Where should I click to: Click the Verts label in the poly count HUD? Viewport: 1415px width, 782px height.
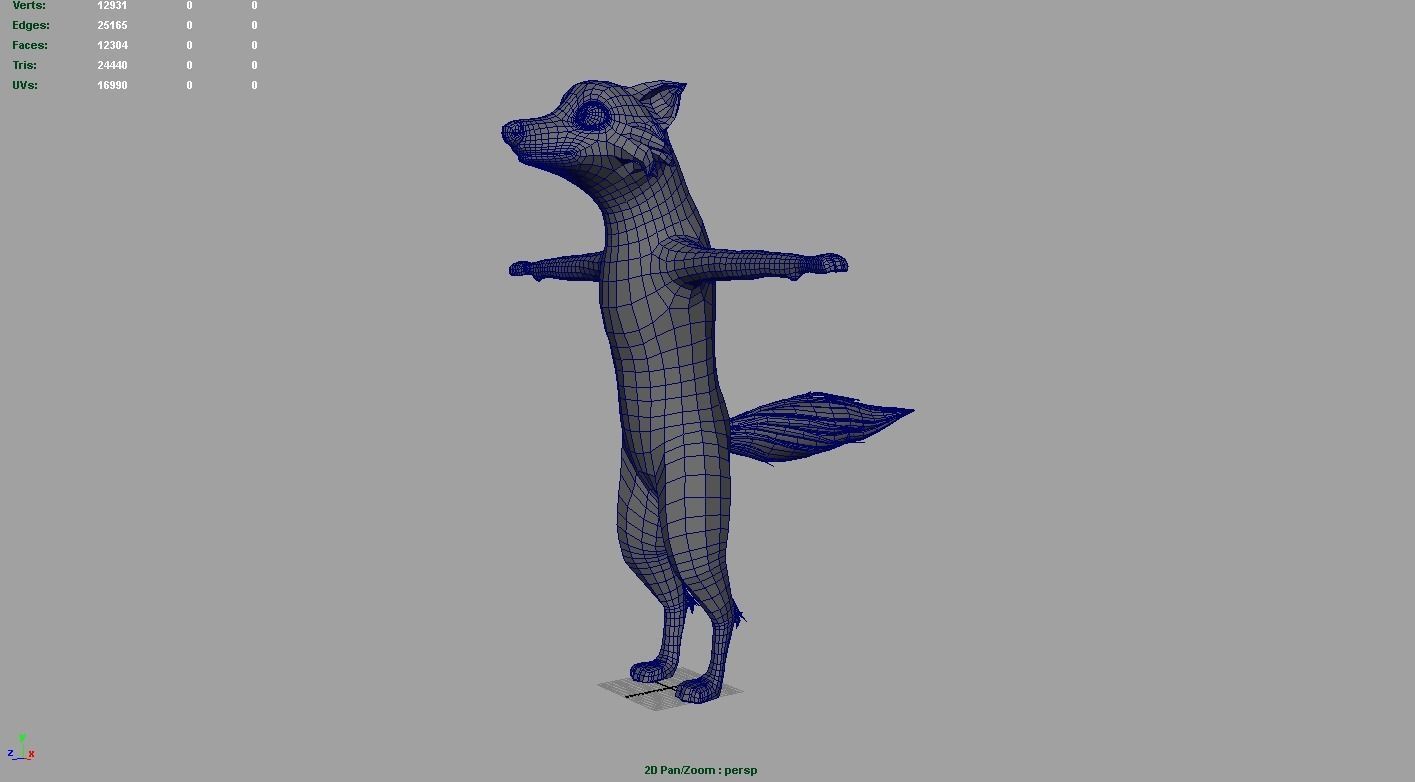[29, 5]
